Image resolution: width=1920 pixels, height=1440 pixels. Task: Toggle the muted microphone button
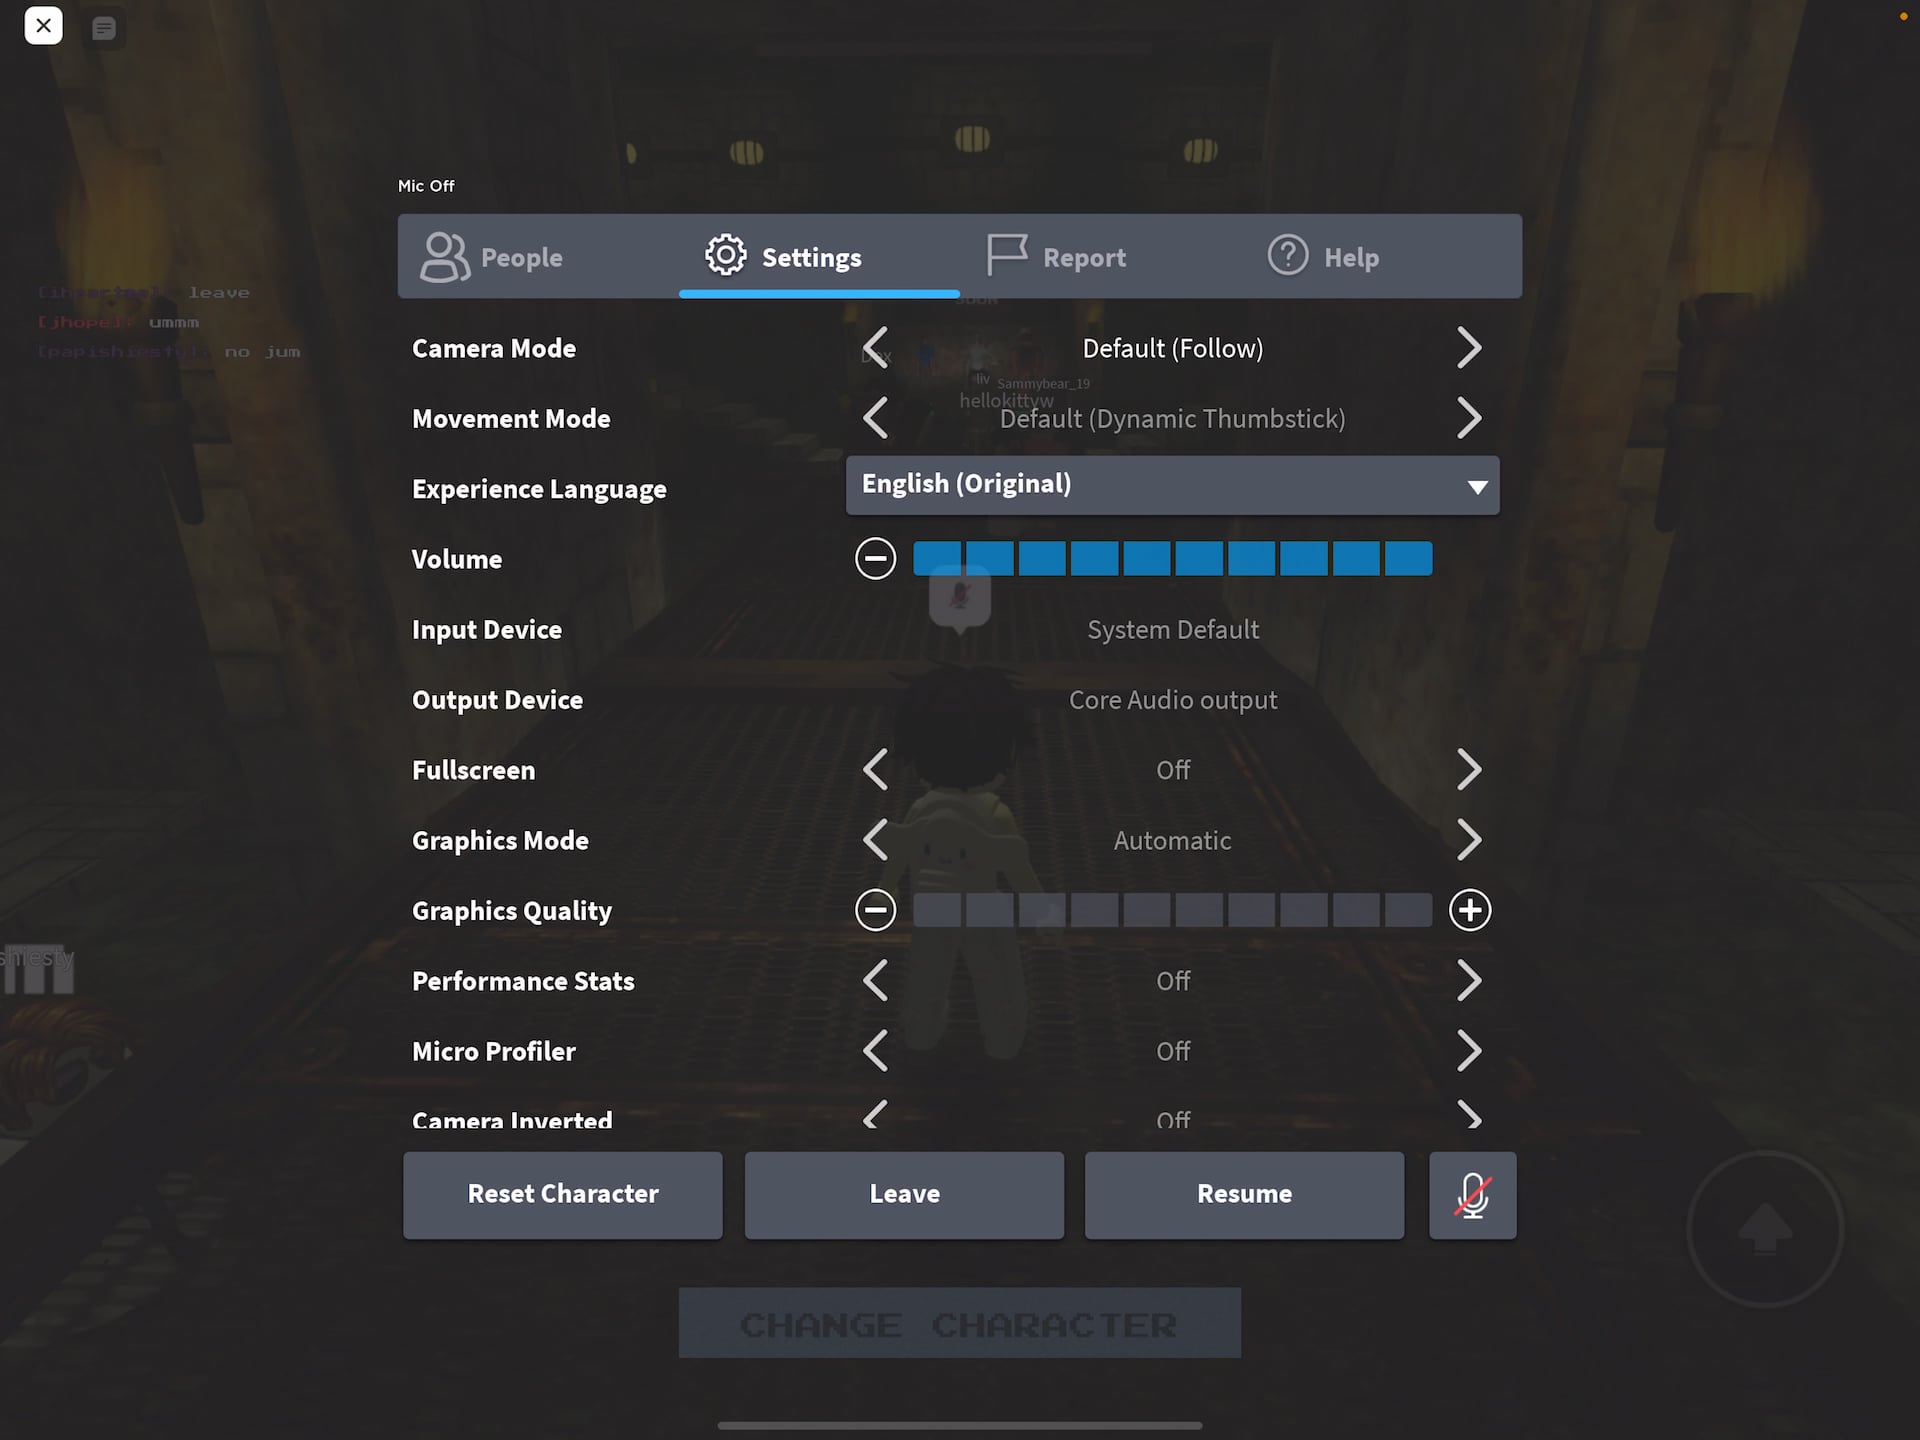tap(1472, 1195)
